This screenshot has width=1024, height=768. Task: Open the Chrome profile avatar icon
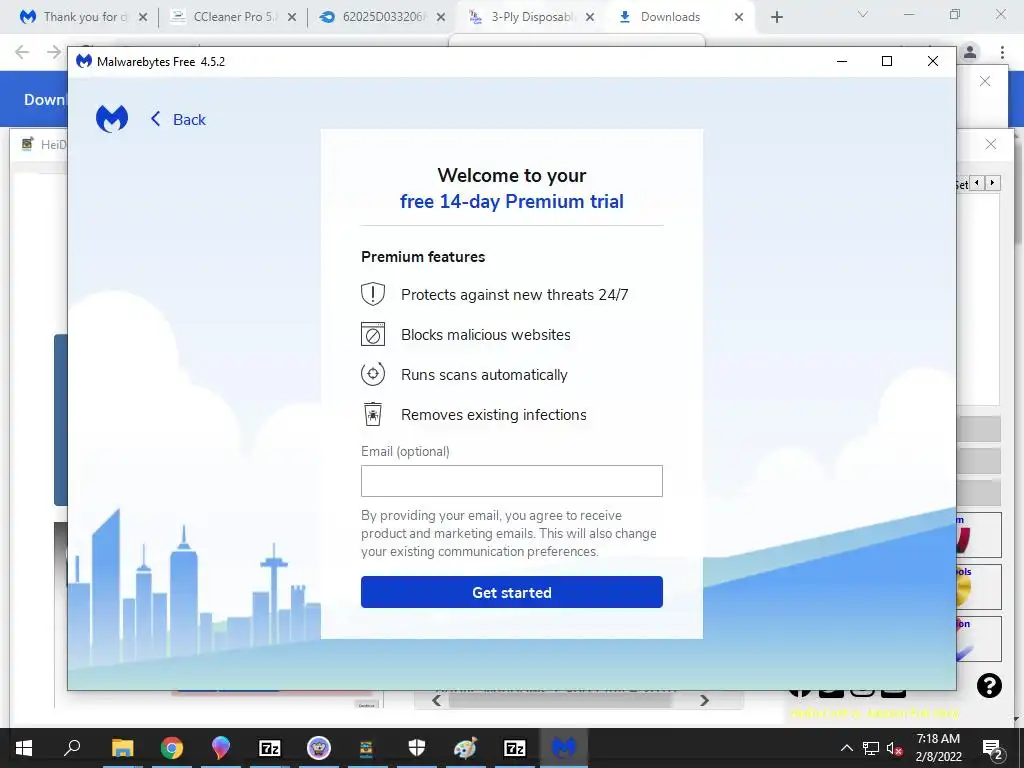pos(970,52)
